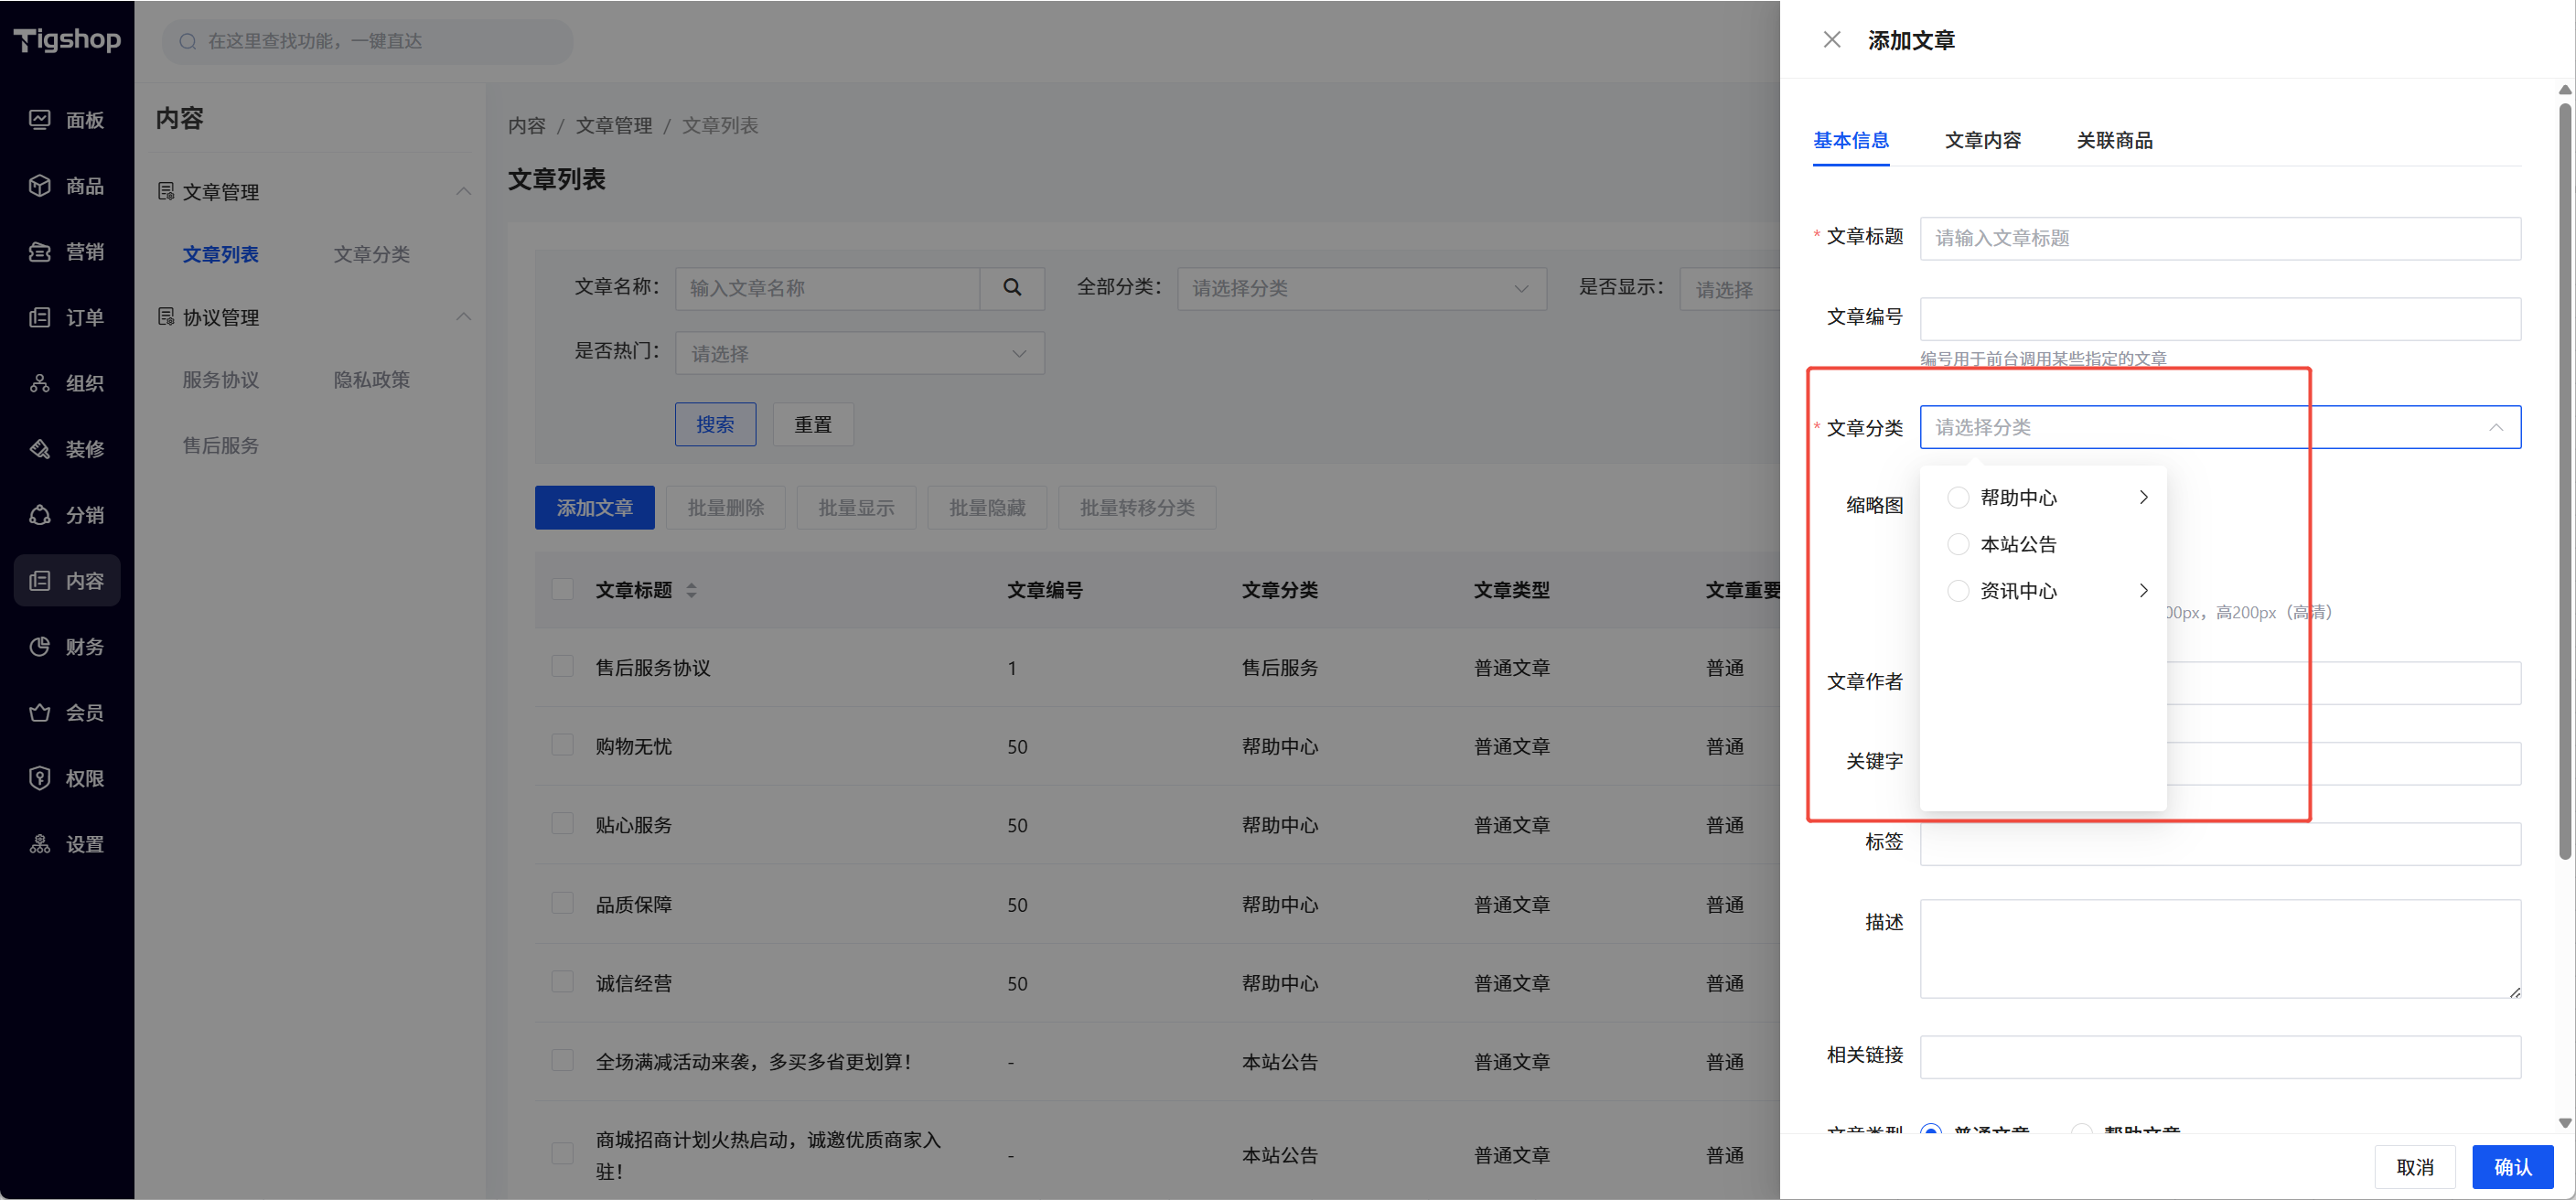This screenshot has width=2576, height=1200.
Task: Click the 权限 shield icon in sidebar
Action: tap(40, 778)
